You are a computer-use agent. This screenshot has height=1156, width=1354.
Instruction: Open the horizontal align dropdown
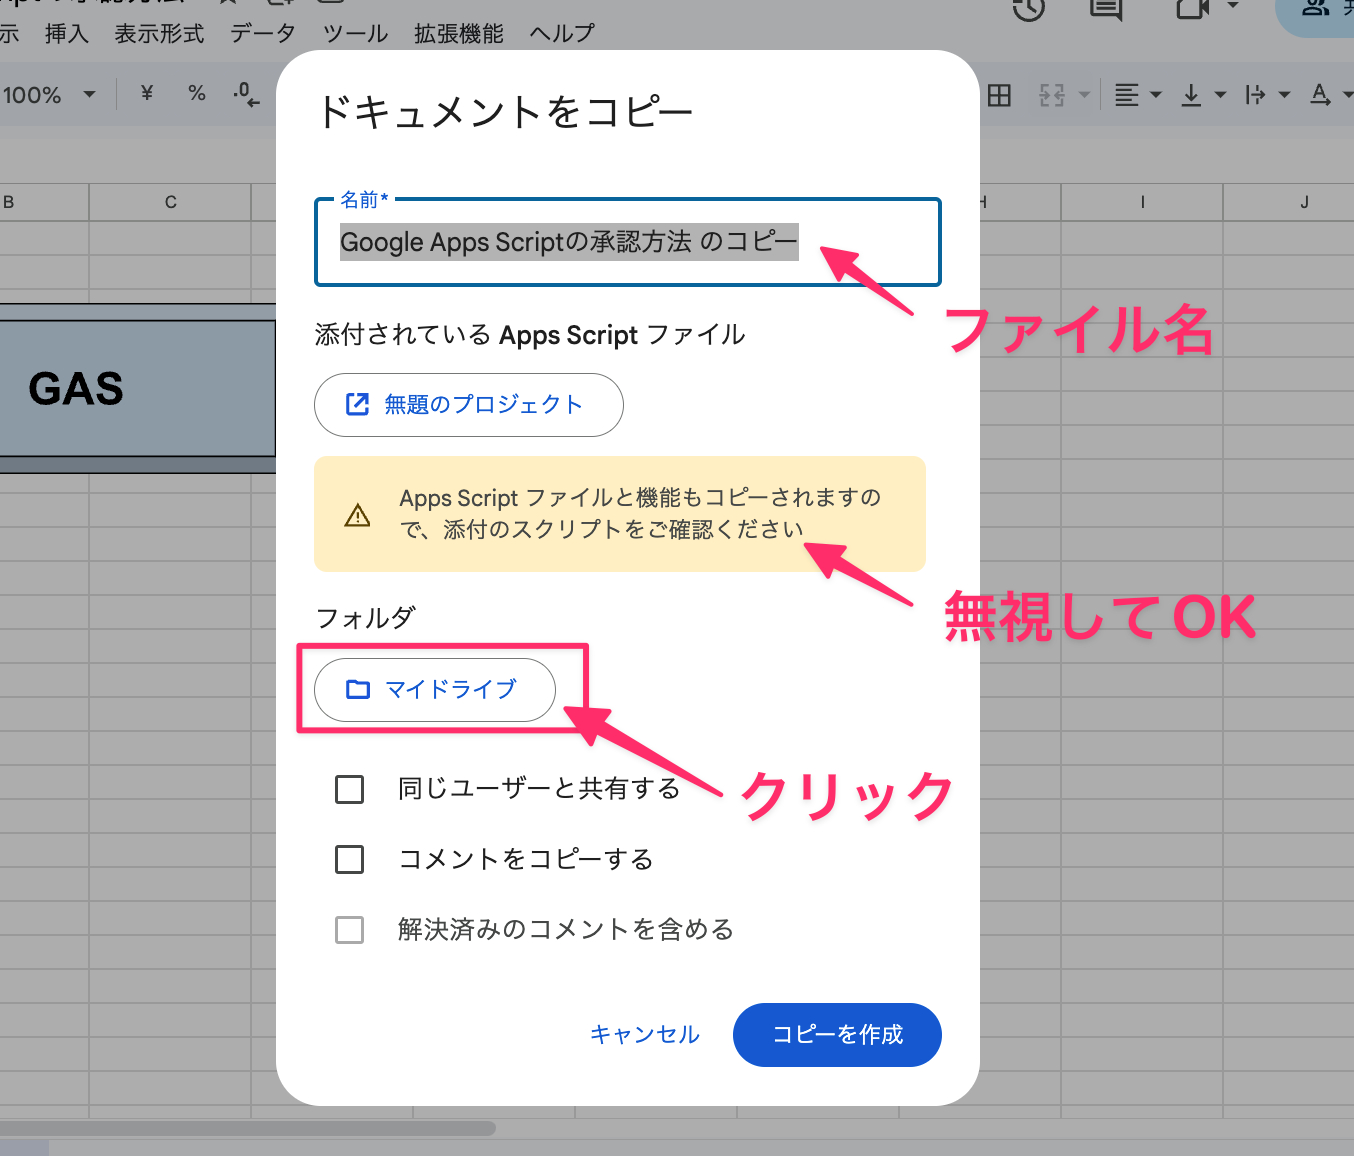pos(1138,95)
